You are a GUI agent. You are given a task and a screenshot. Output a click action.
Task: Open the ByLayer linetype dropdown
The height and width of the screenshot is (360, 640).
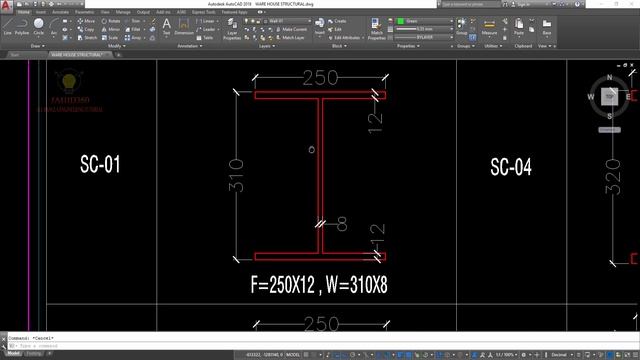click(x=425, y=37)
